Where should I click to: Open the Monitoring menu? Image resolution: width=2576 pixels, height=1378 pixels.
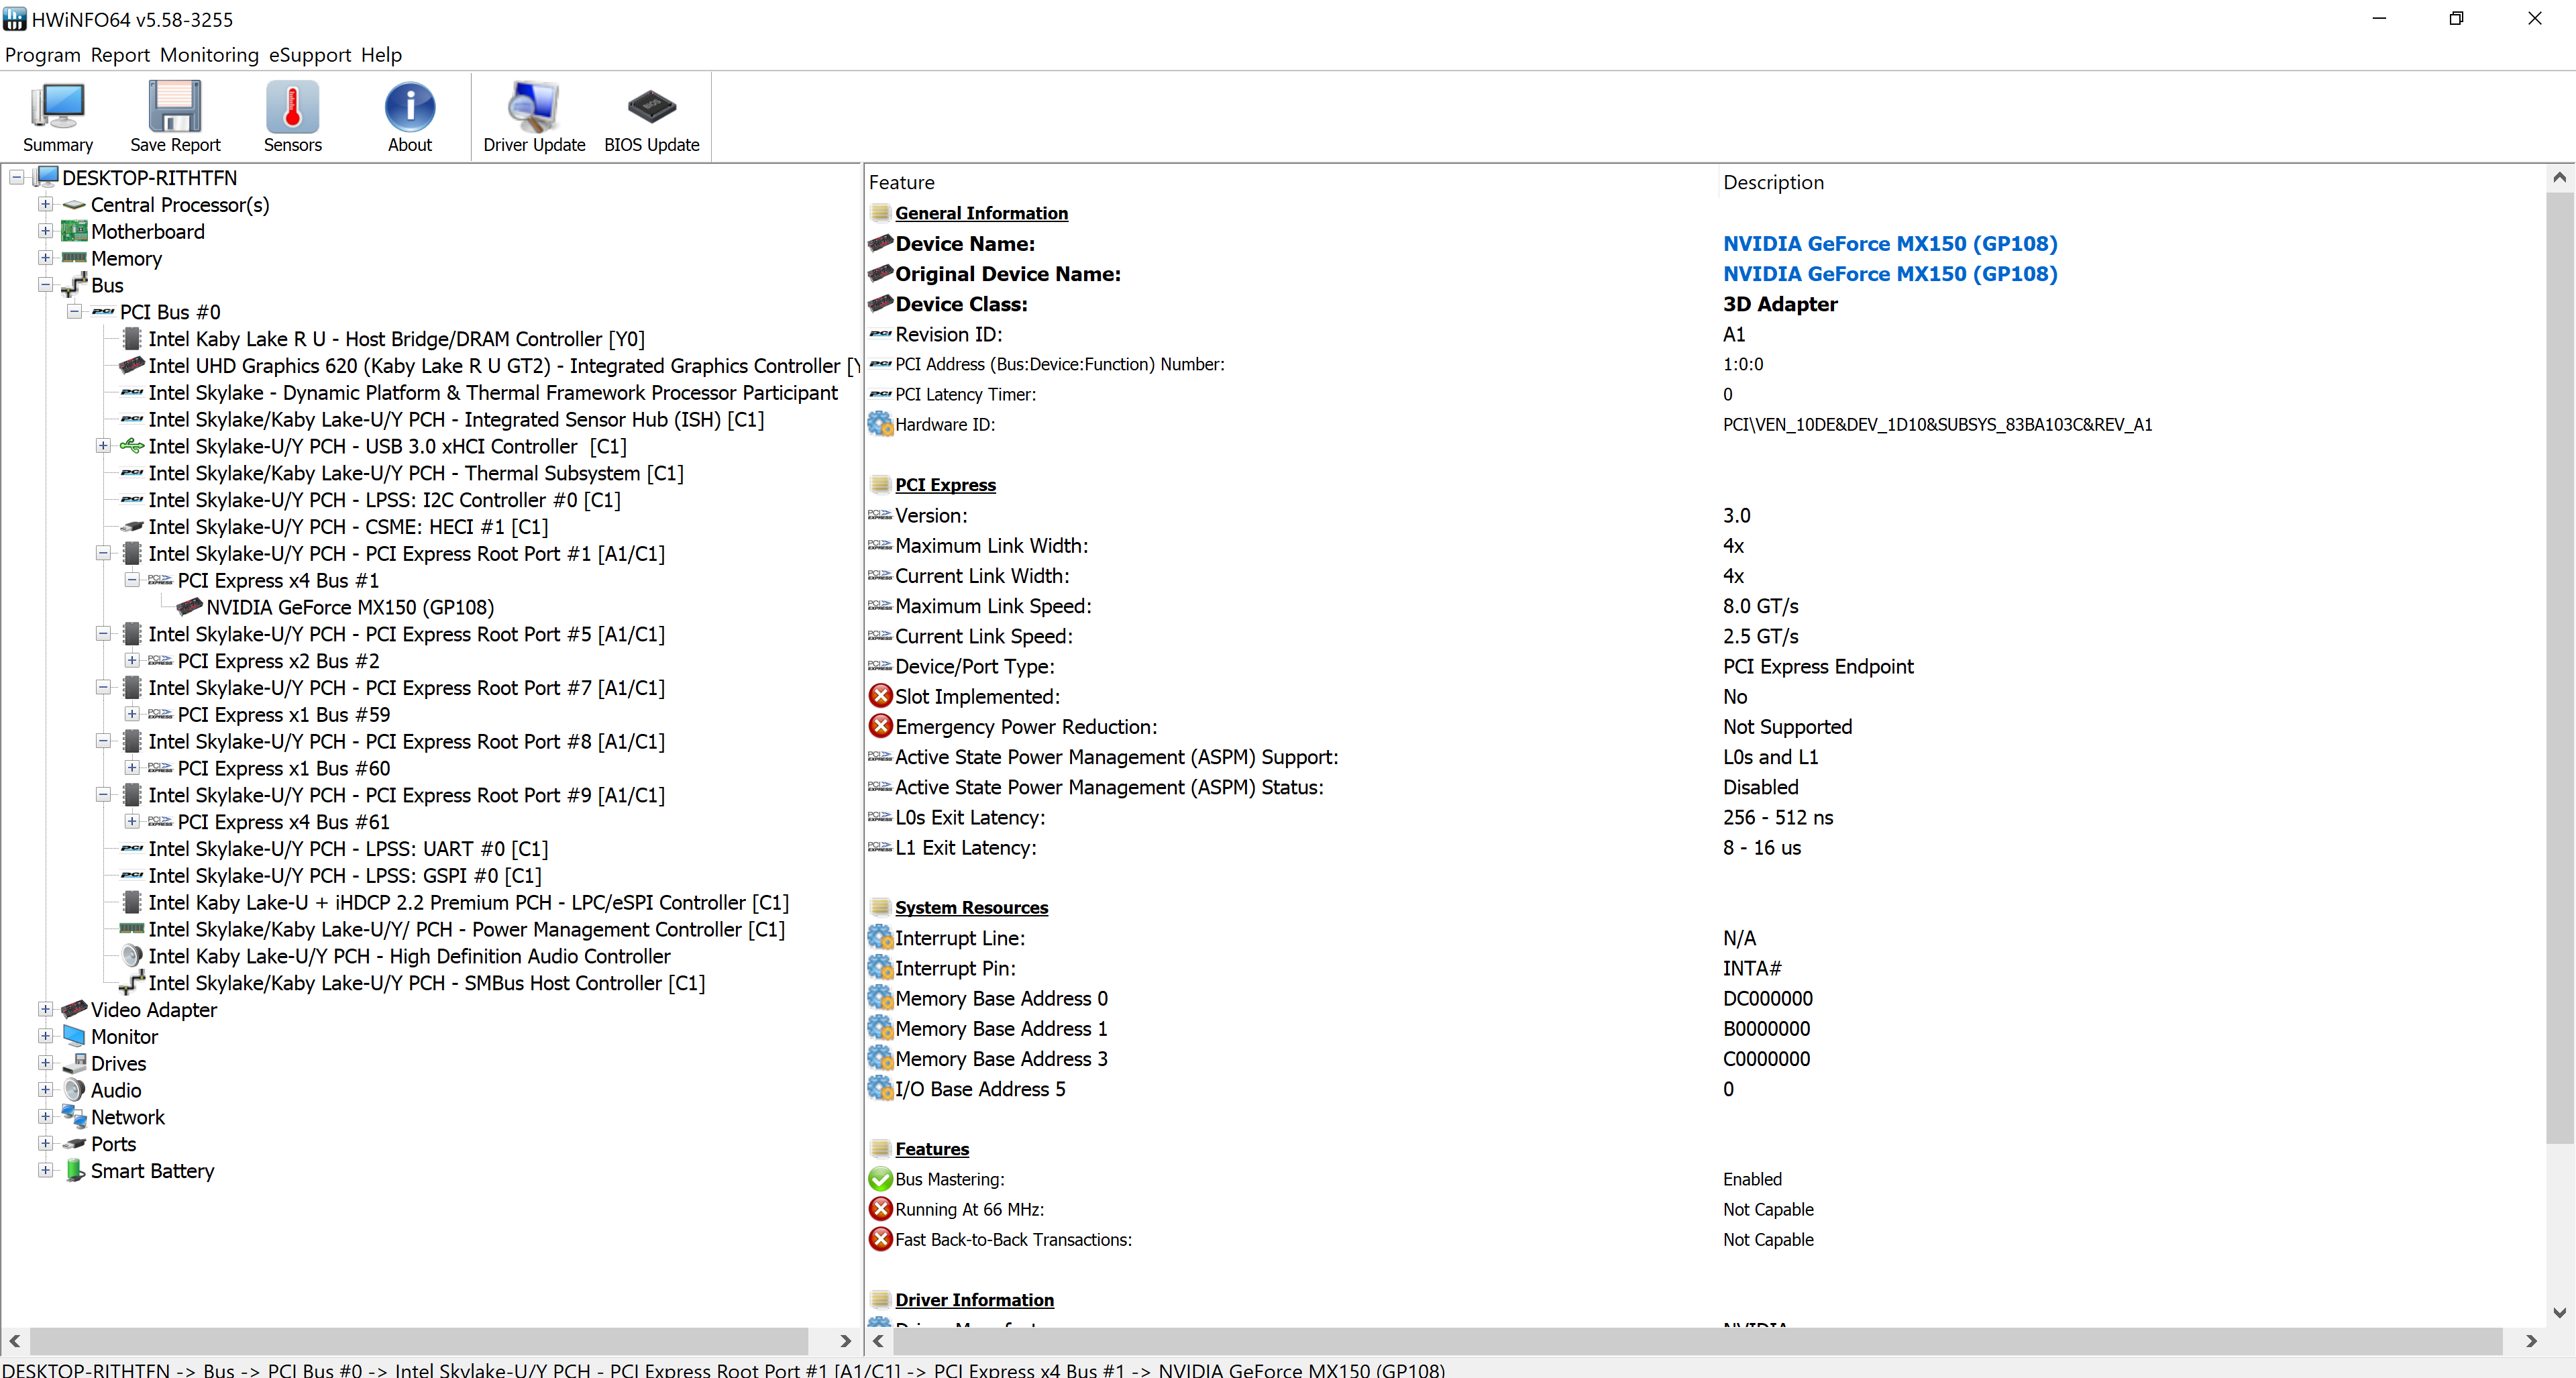209,55
